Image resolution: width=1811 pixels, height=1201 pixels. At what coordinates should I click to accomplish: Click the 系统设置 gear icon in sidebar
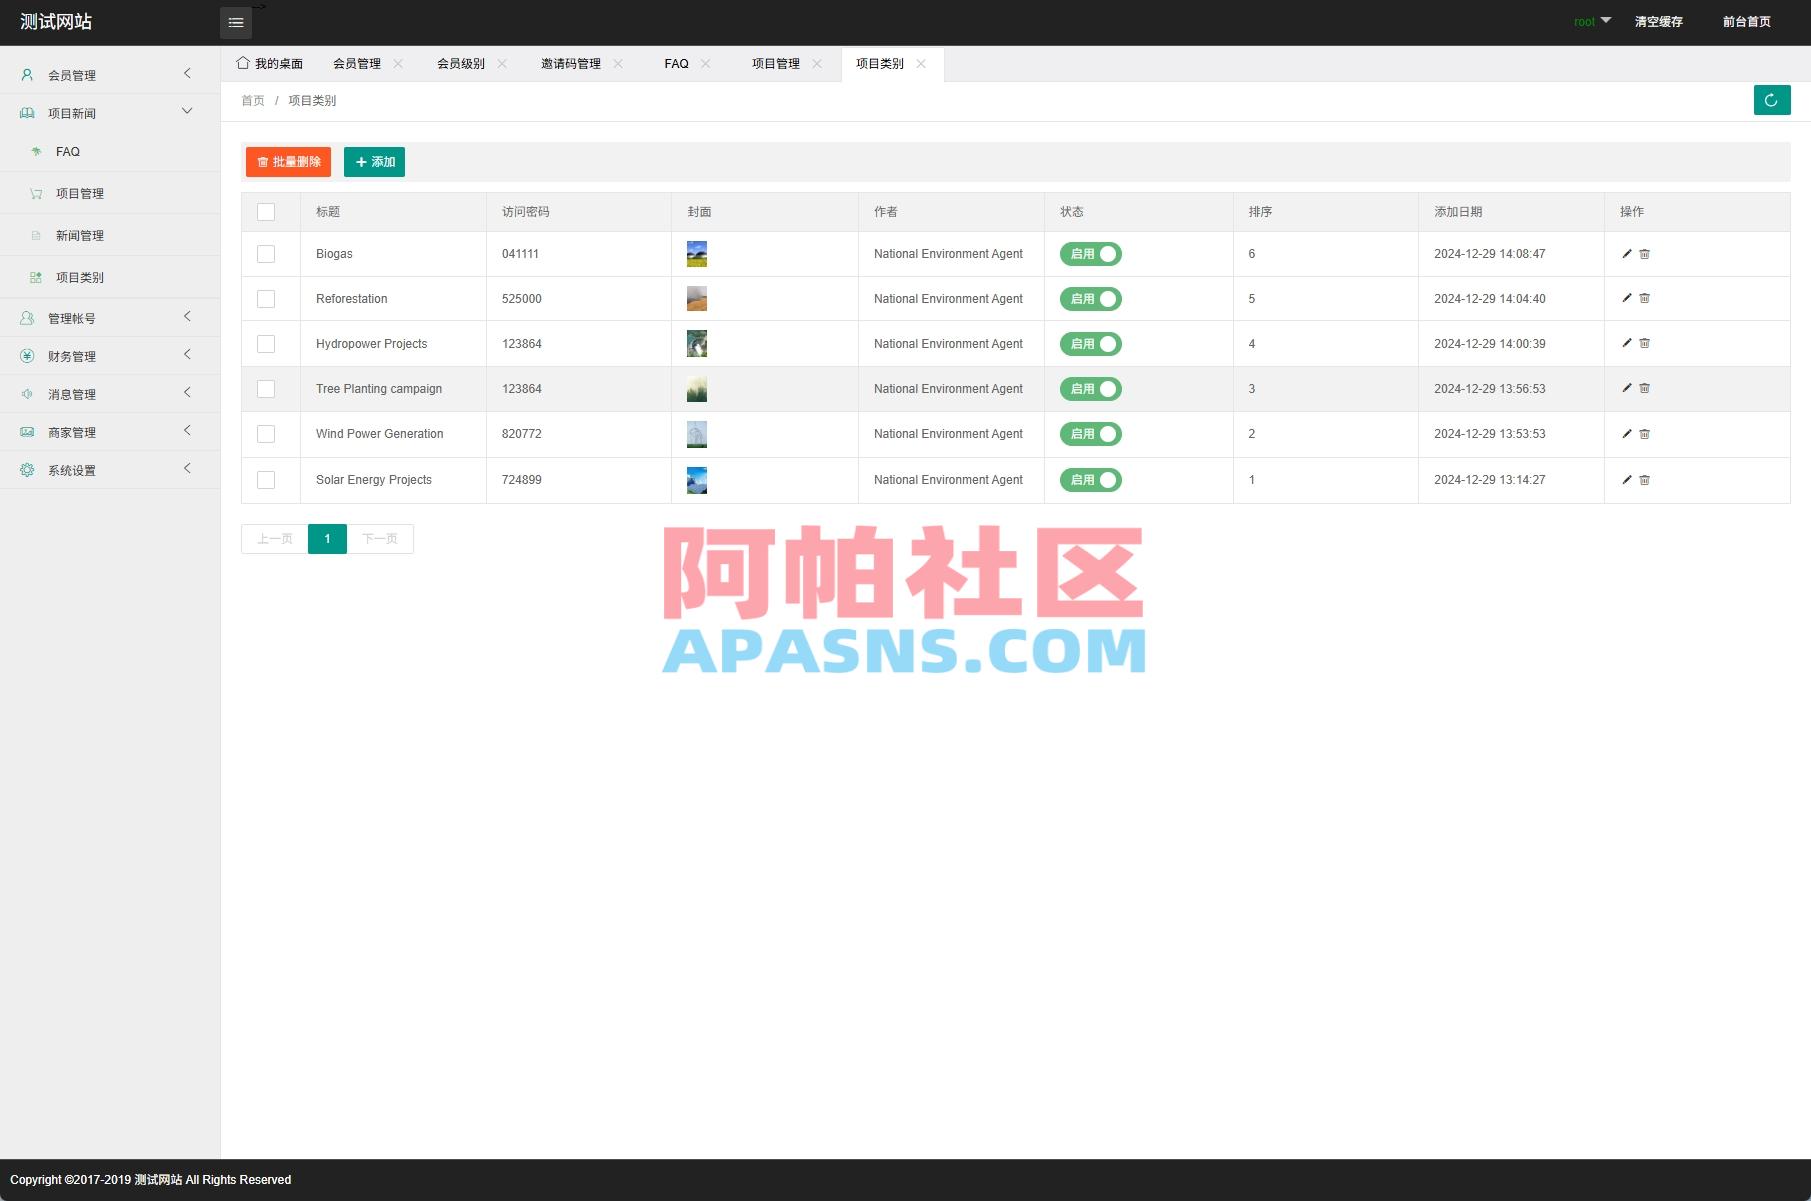pos(26,469)
